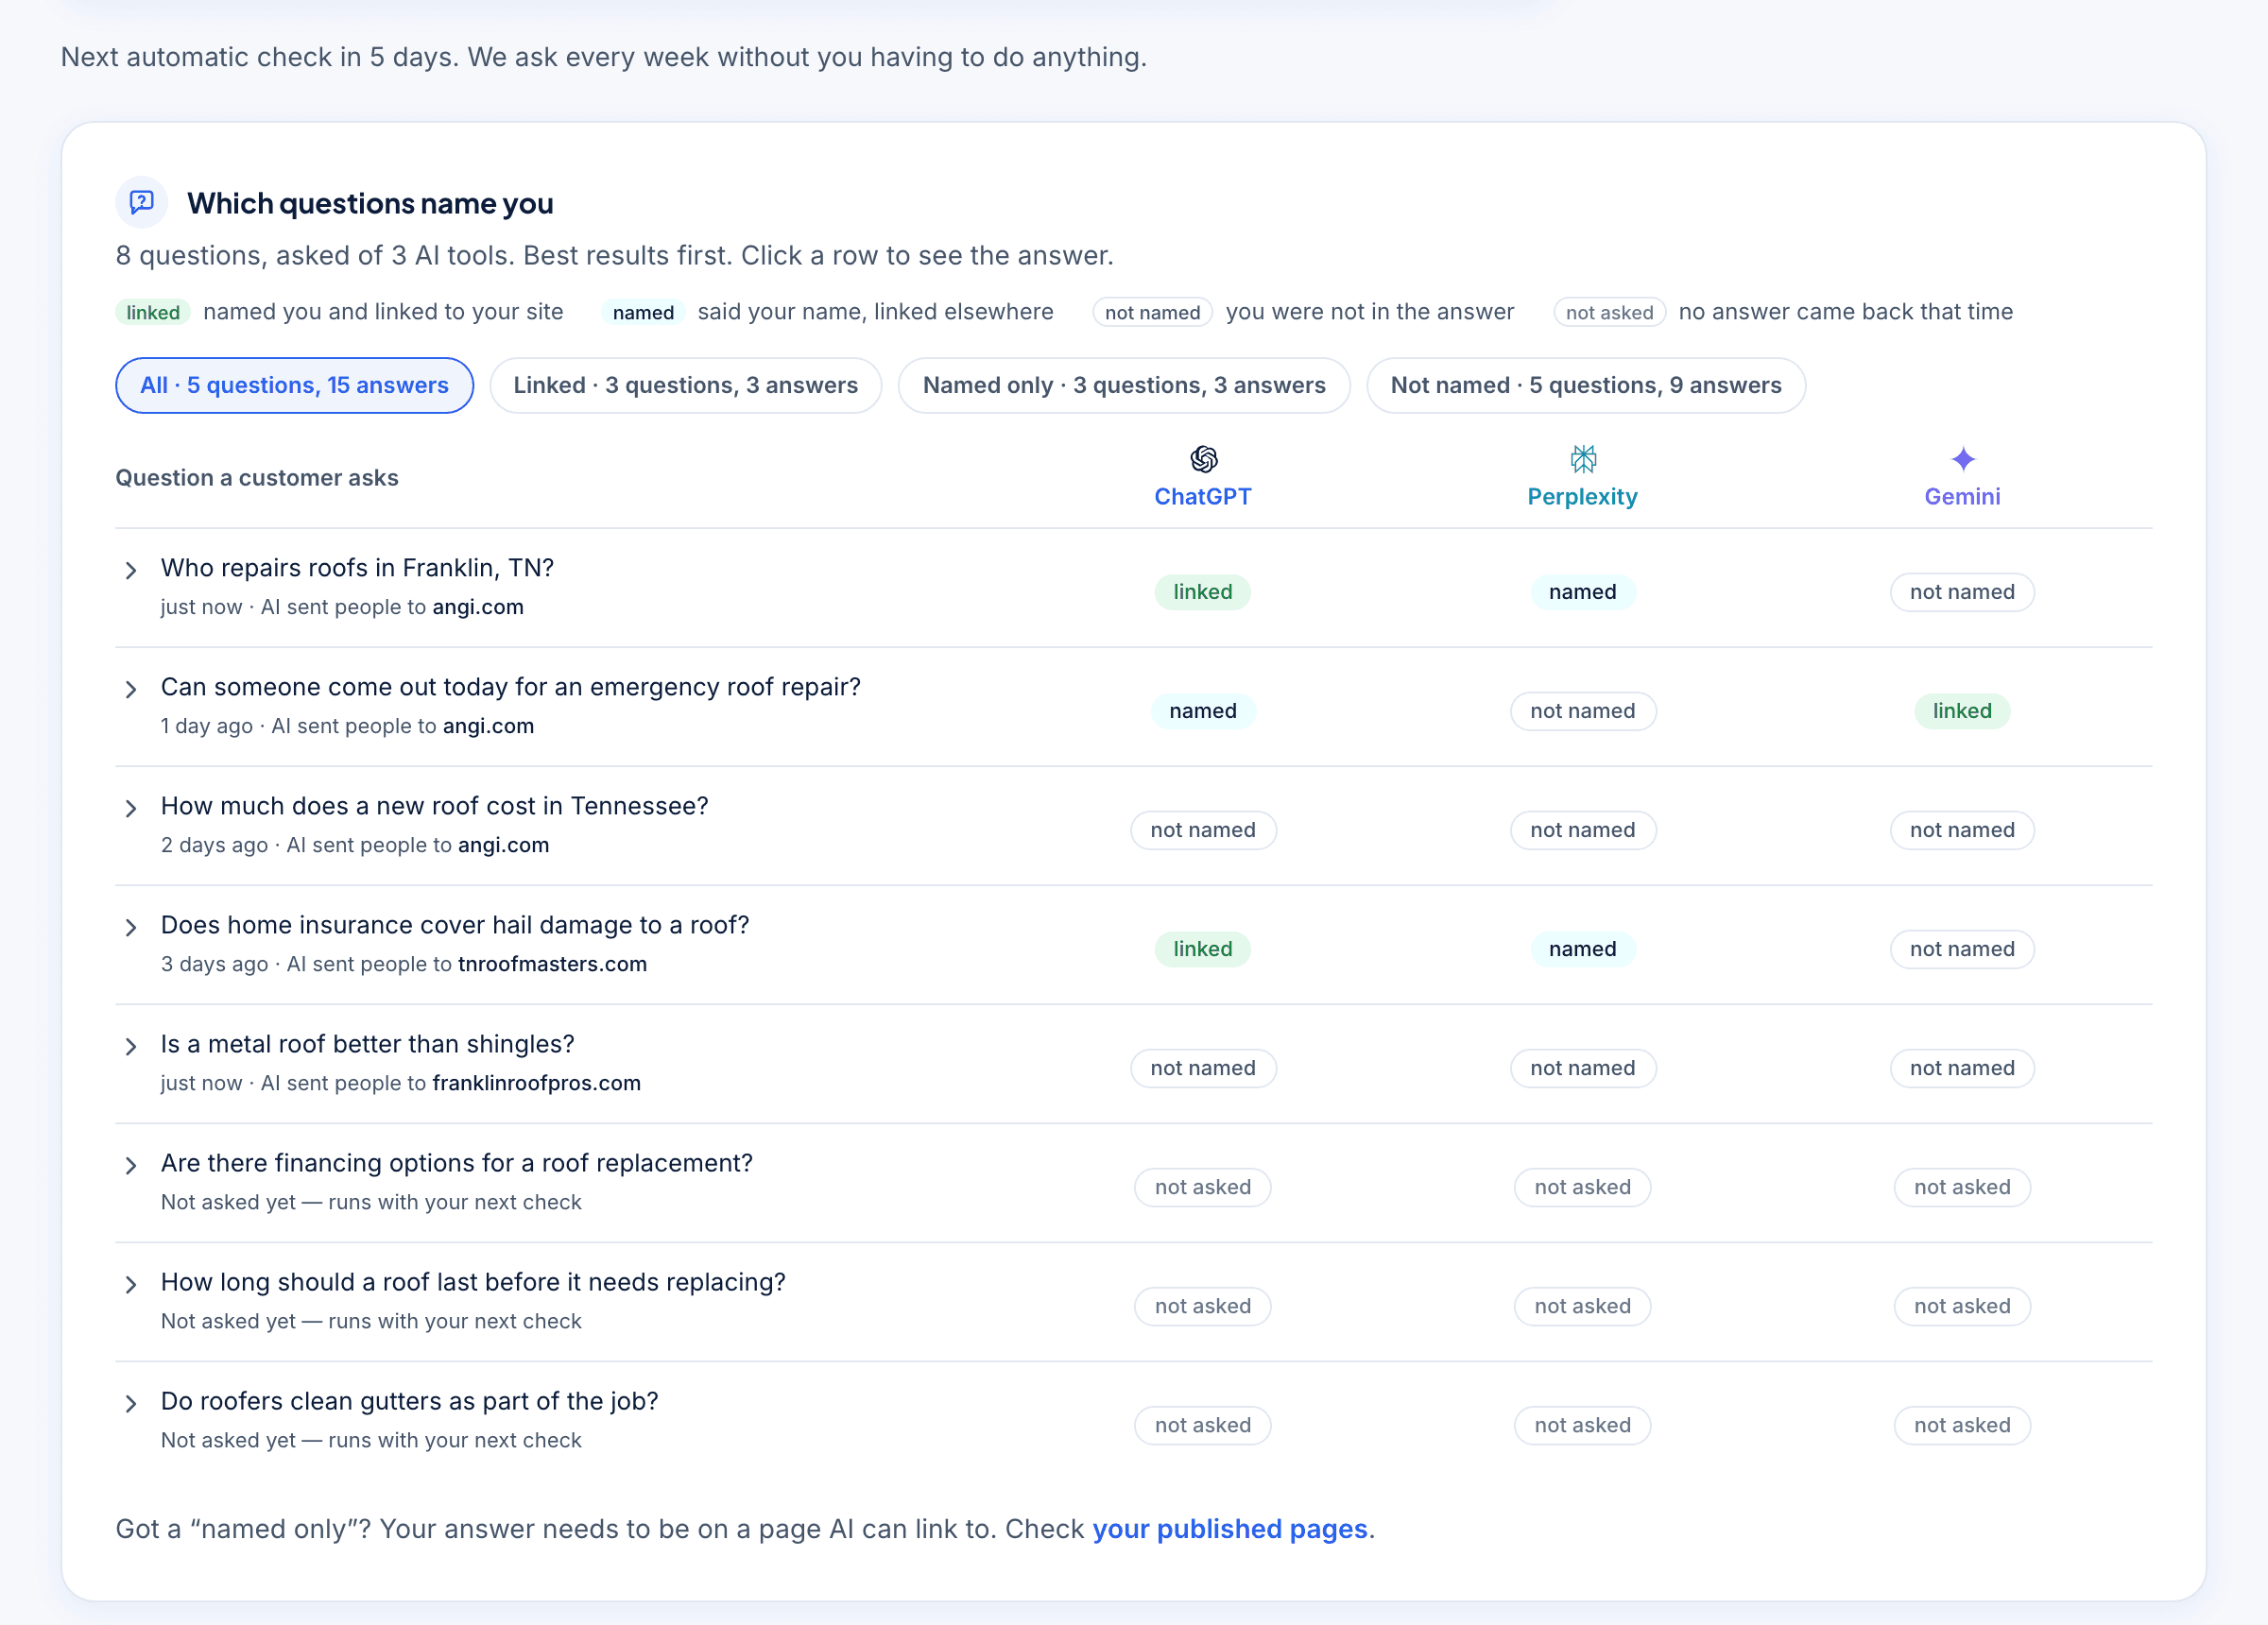Screen dimensions: 2268x1625
Task: Open Gemini not named badge for roof cost
Action: [x=1962, y=830]
